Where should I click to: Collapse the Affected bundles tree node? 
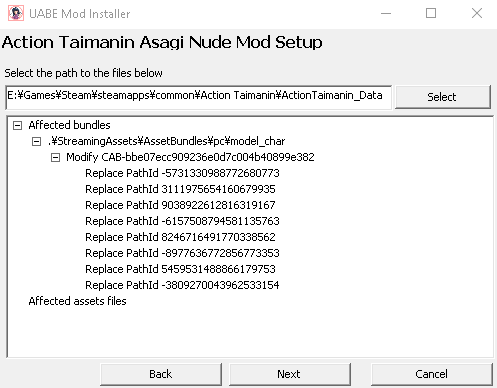click(17, 126)
